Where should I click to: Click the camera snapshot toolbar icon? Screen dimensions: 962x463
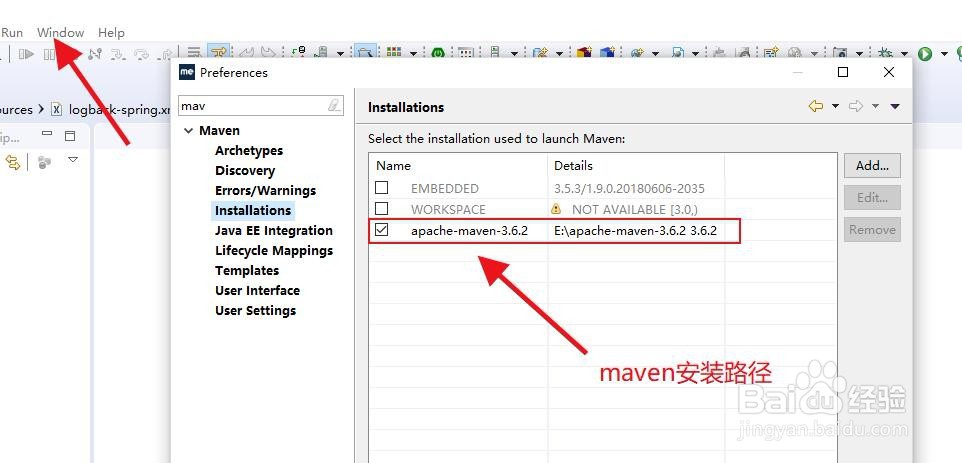[x=840, y=53]
